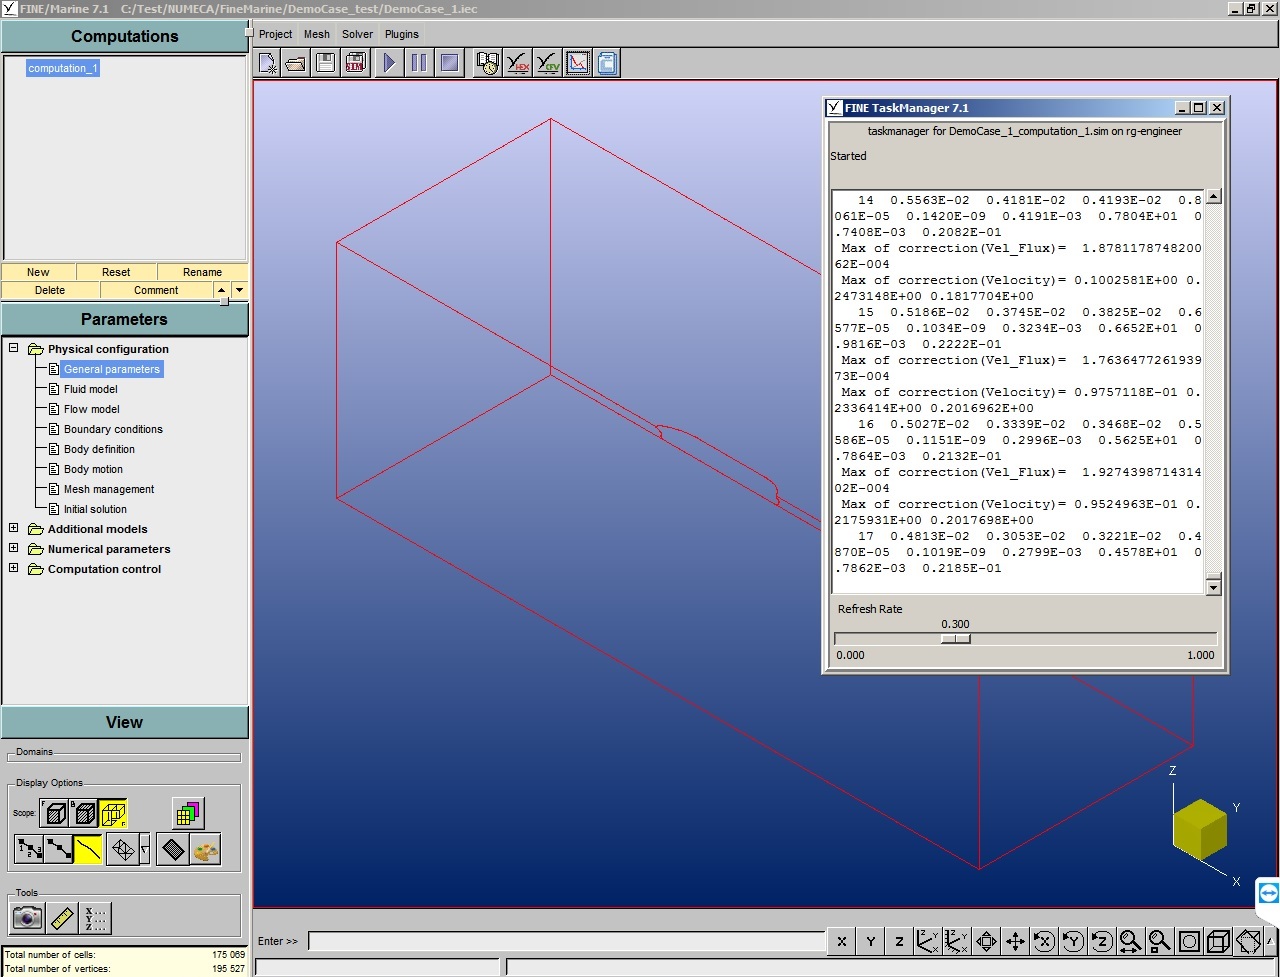The width and height of the screenshot is (1280, 977).
Task: Open the task scheduler clock icon
Action: pos(487,64)
